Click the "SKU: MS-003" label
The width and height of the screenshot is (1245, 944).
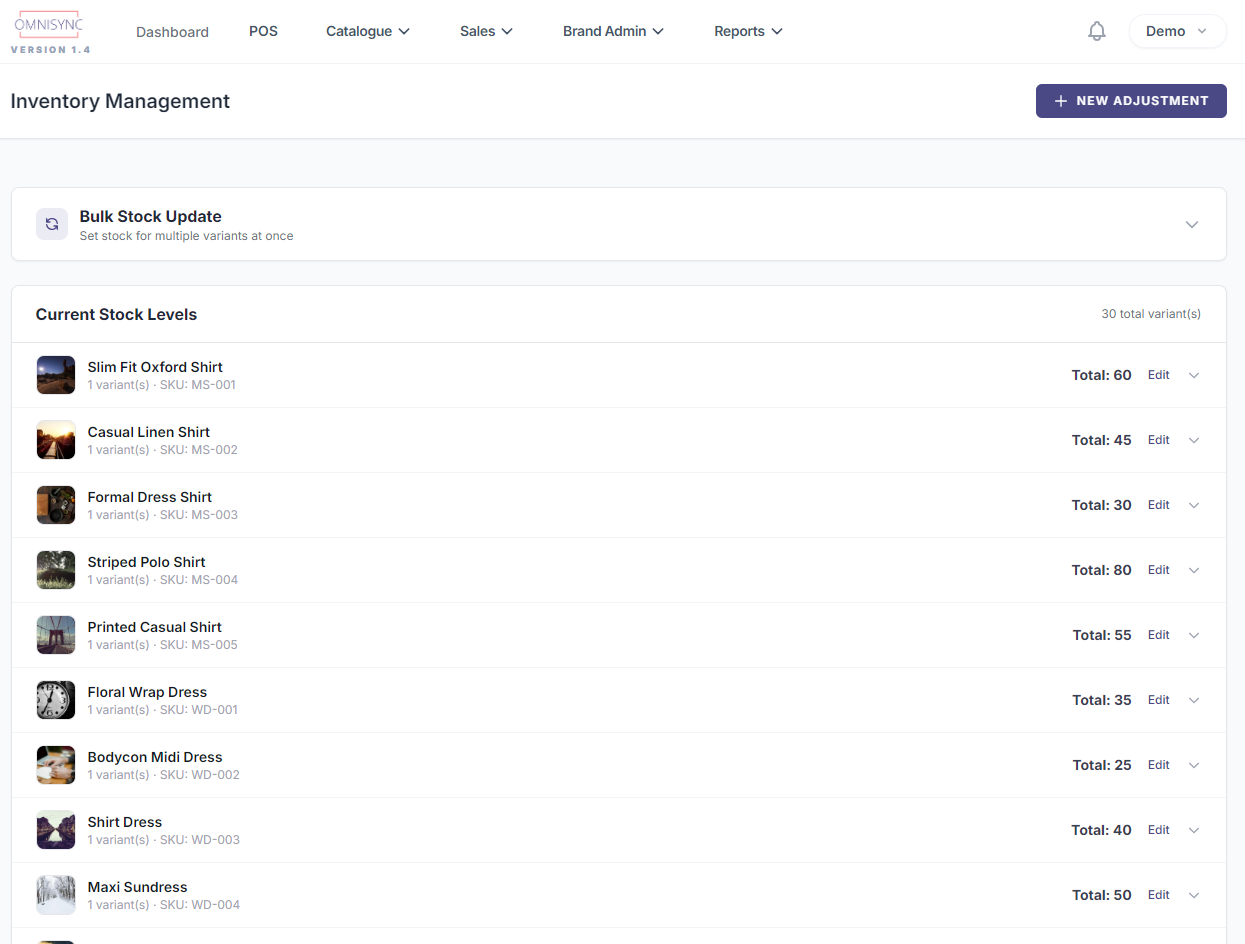pos(199,515)
